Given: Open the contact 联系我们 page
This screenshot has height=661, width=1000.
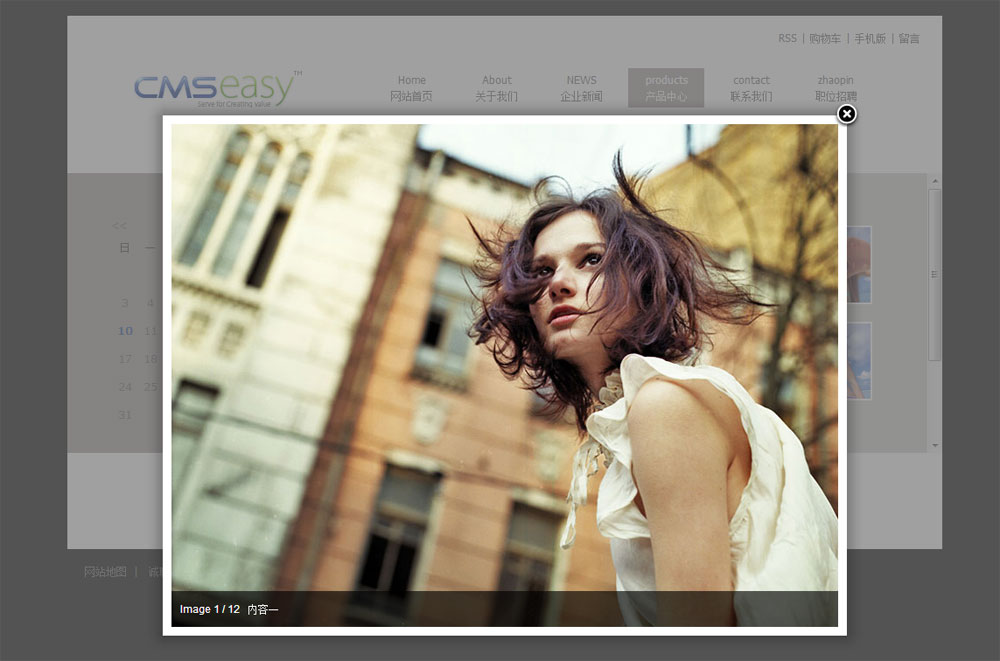Looking at the screenshot, I should click(751, 88).
